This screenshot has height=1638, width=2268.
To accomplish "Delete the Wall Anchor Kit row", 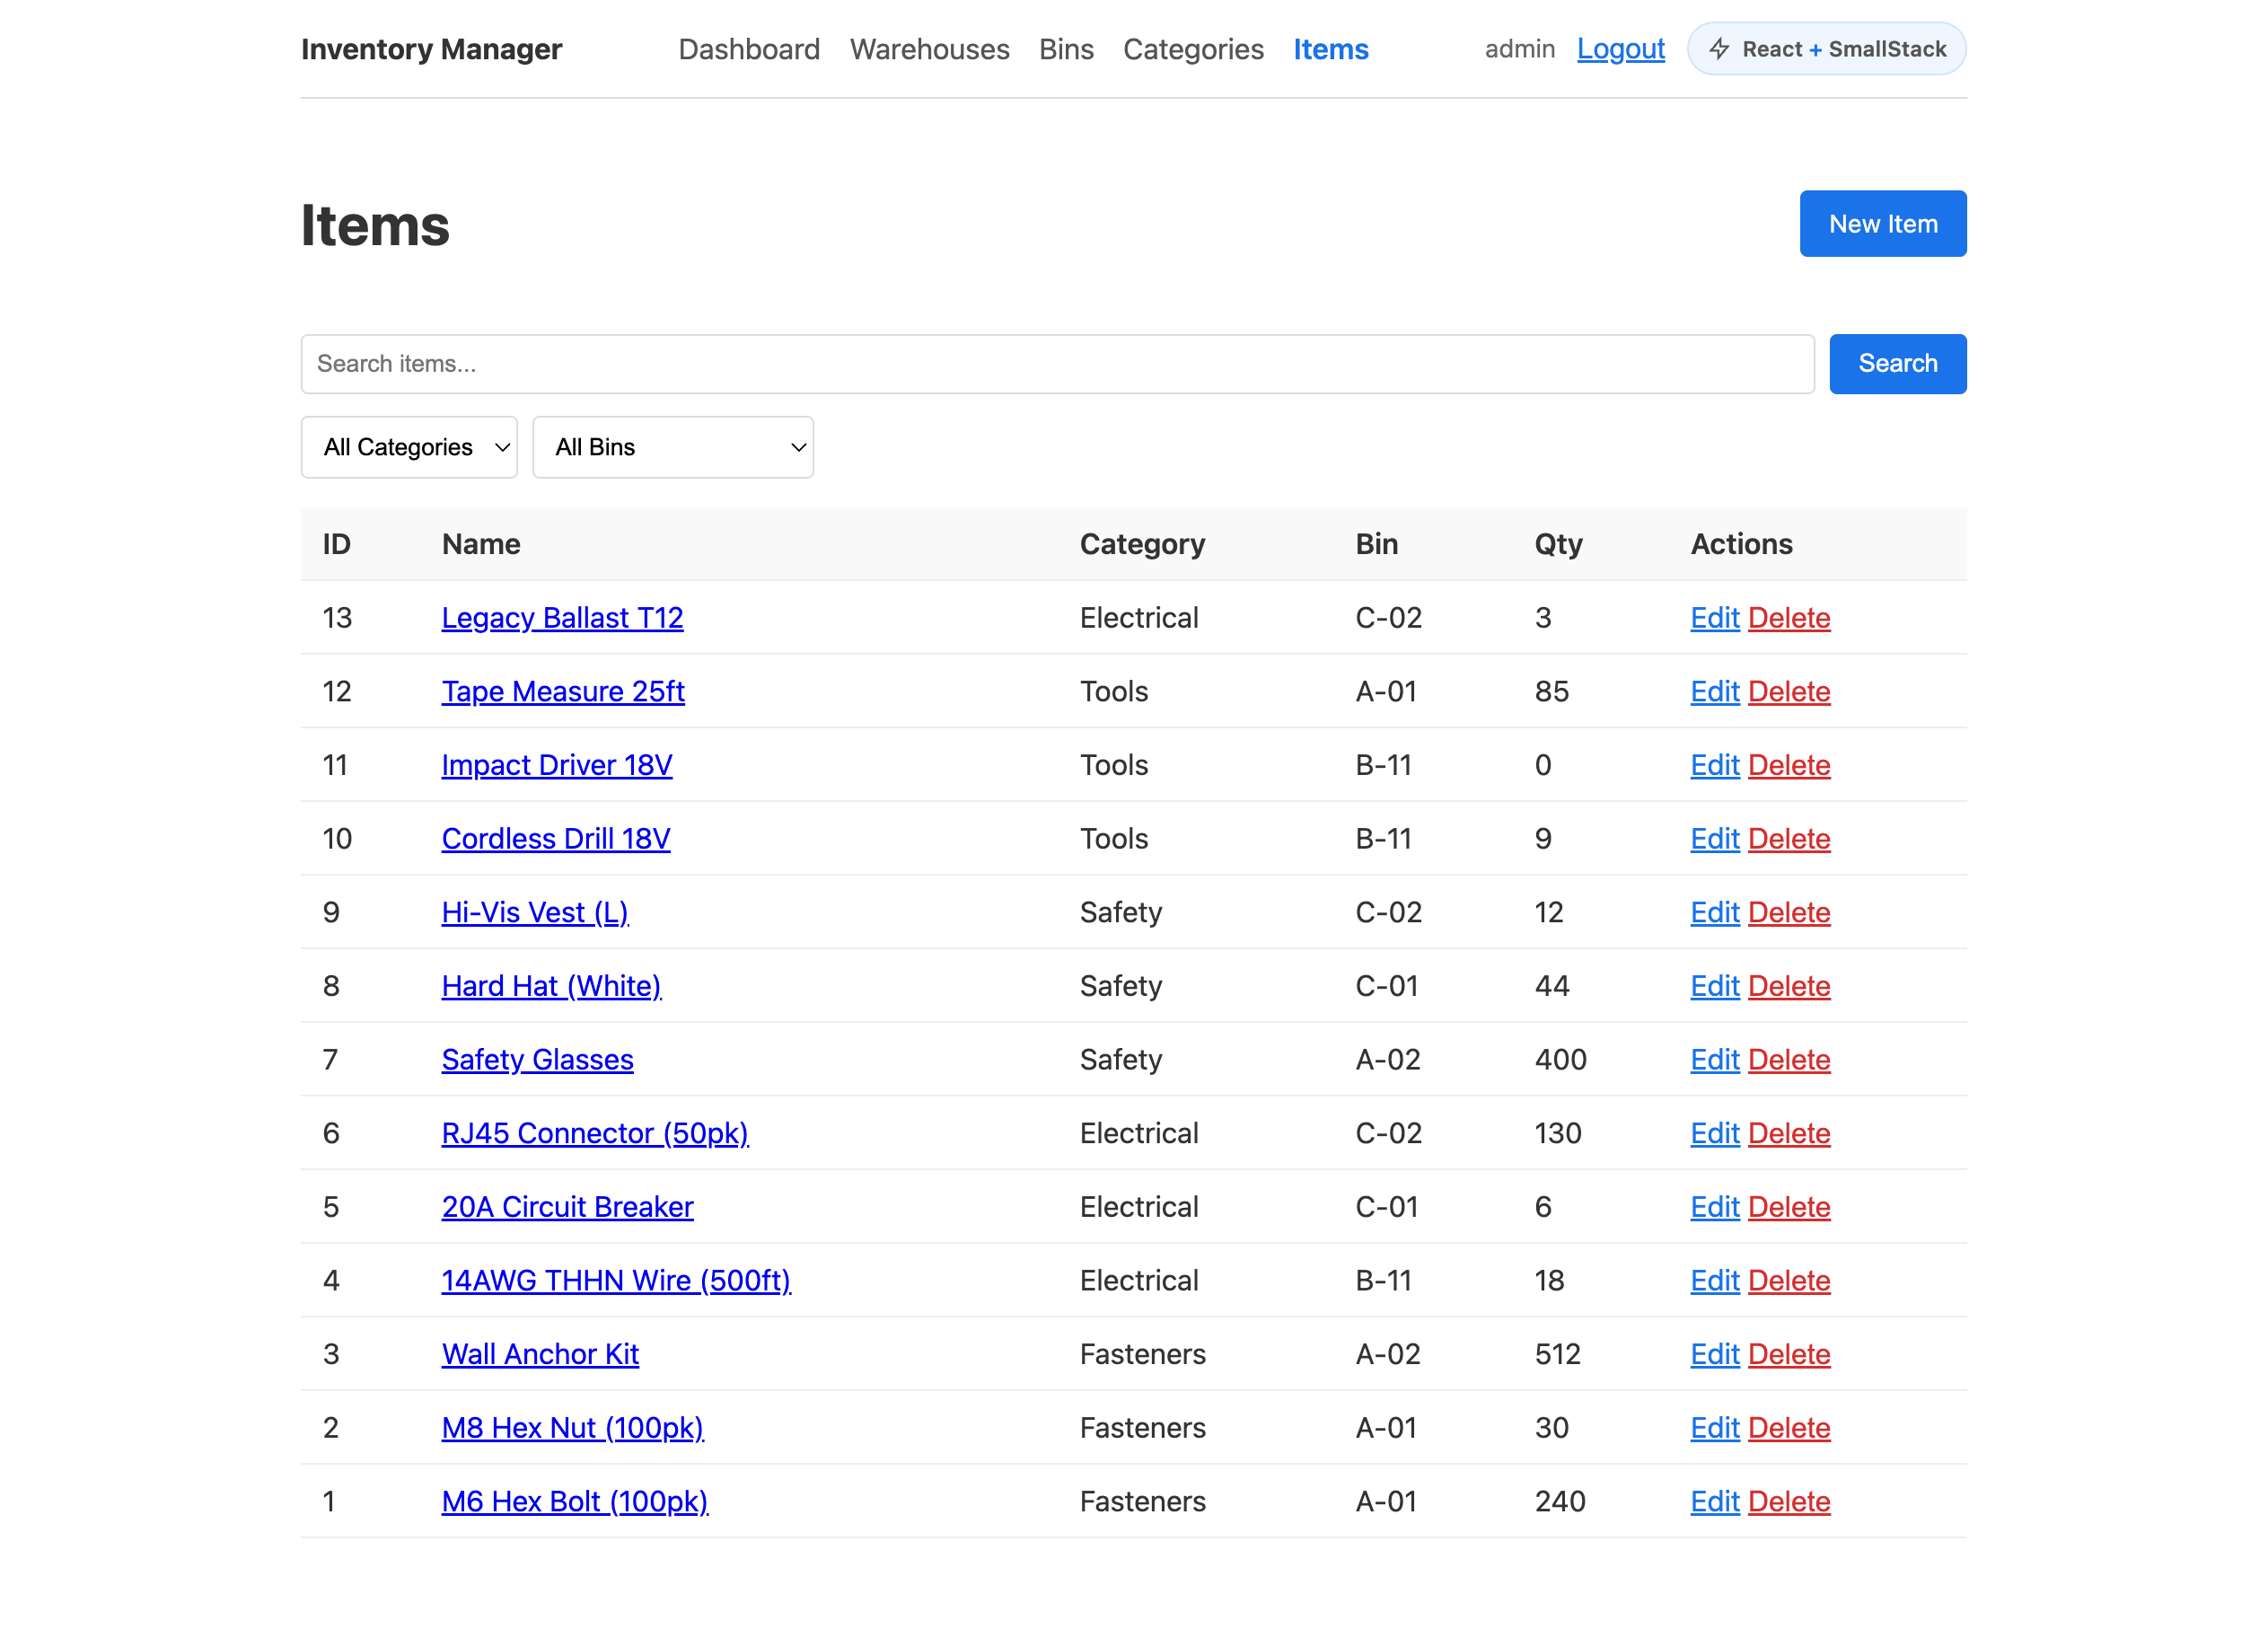I will pyautogui.click(x=1789, y=1355).
